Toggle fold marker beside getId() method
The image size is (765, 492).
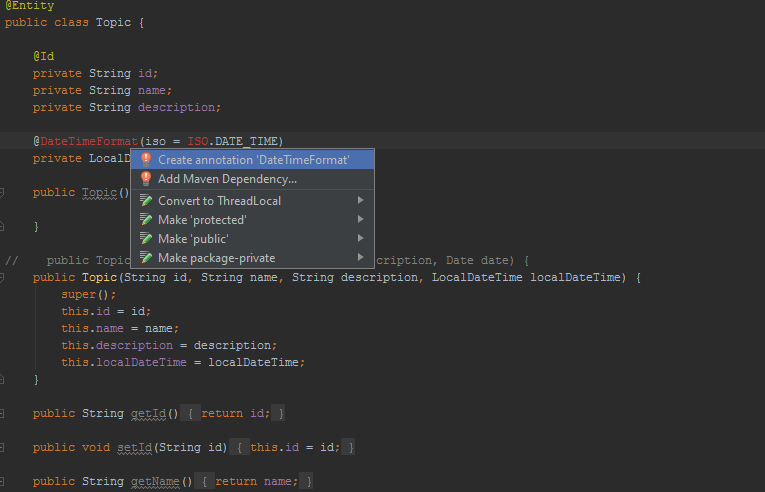(x=2, y=413)
